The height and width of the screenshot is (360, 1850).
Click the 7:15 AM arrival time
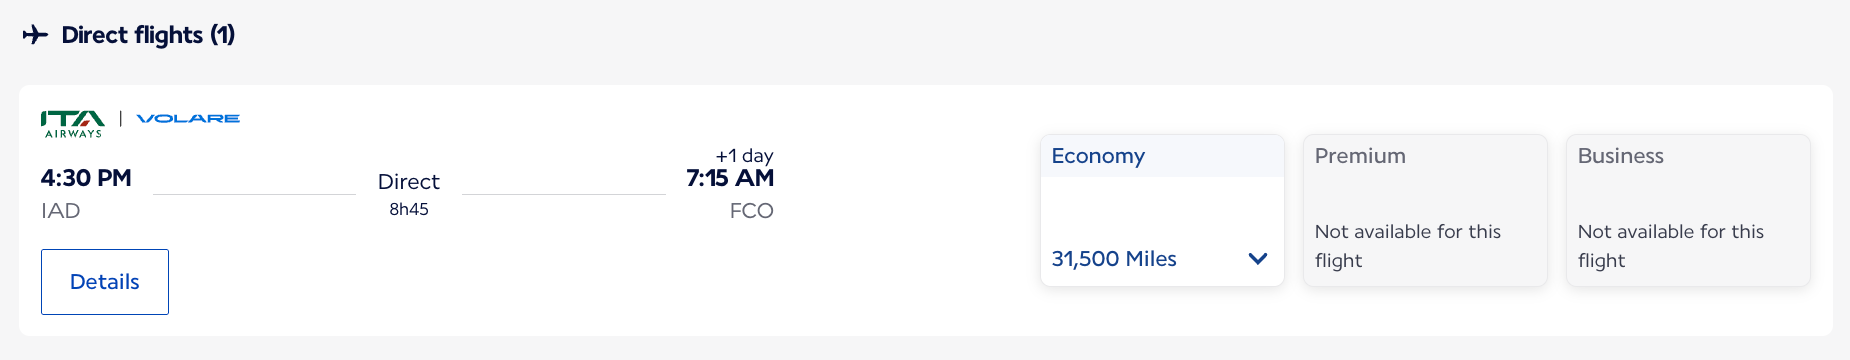click(730, 178)
